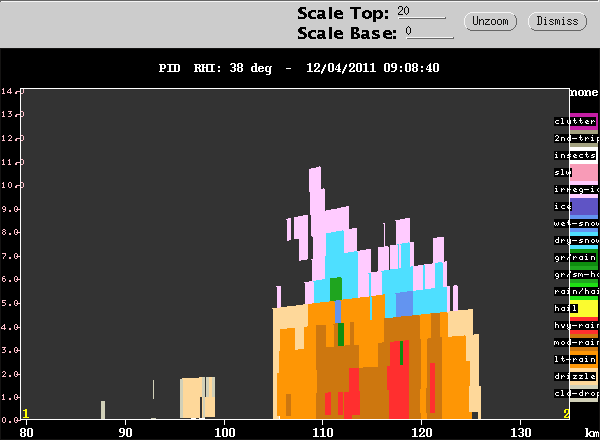Click the Unzoom button
600x440 pixels.
[x=490, y=21]
